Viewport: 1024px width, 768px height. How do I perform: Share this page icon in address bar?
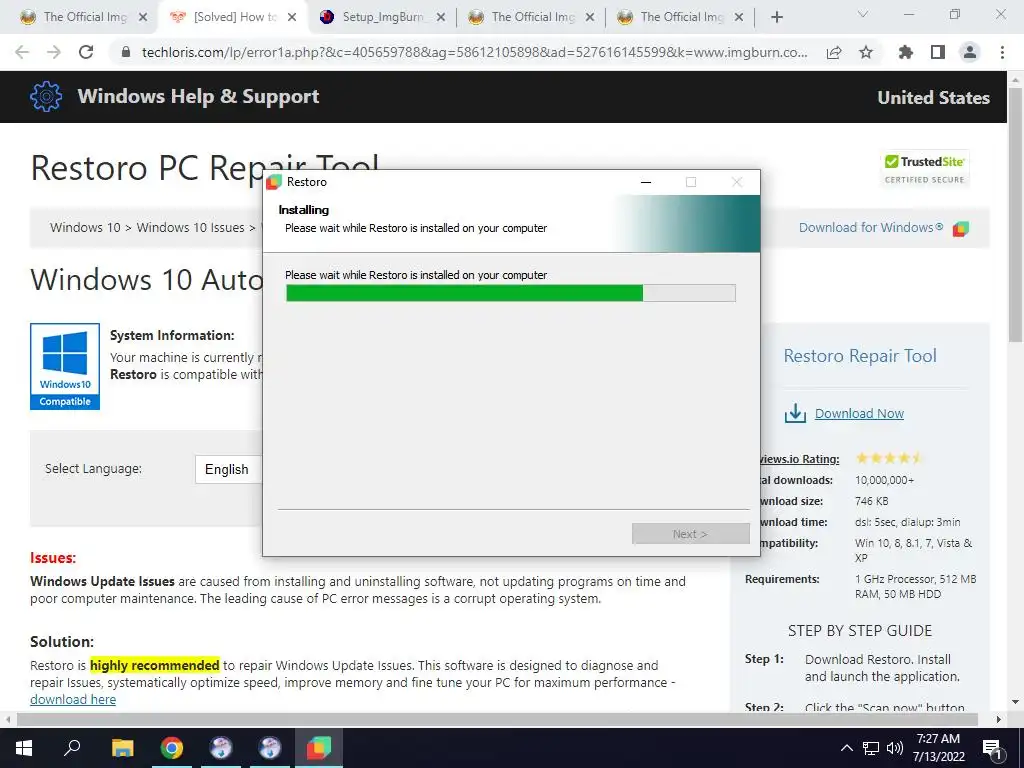834,52
